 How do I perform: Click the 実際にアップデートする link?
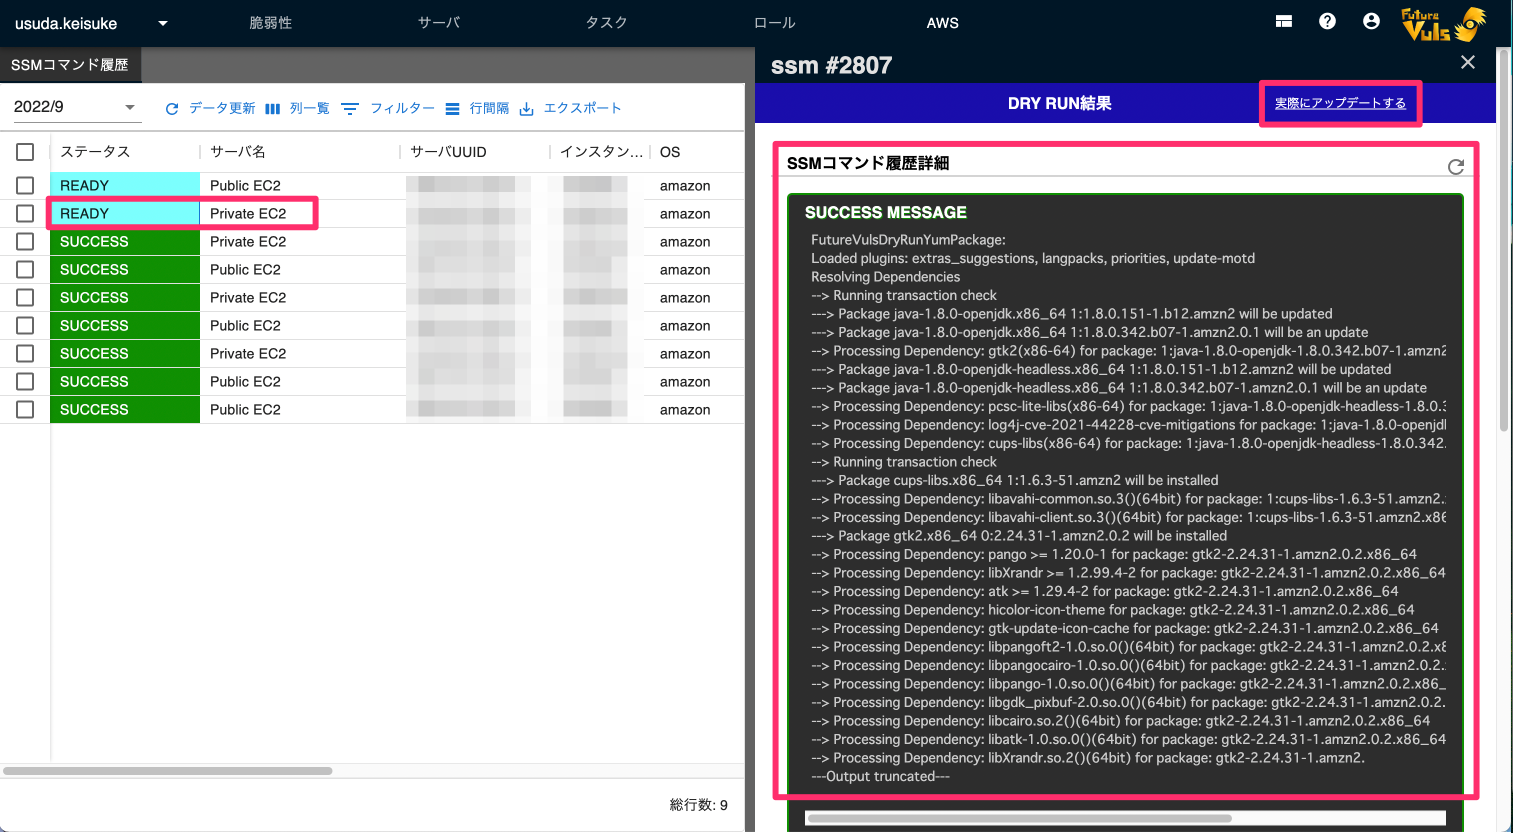(x=1340, y=103)
